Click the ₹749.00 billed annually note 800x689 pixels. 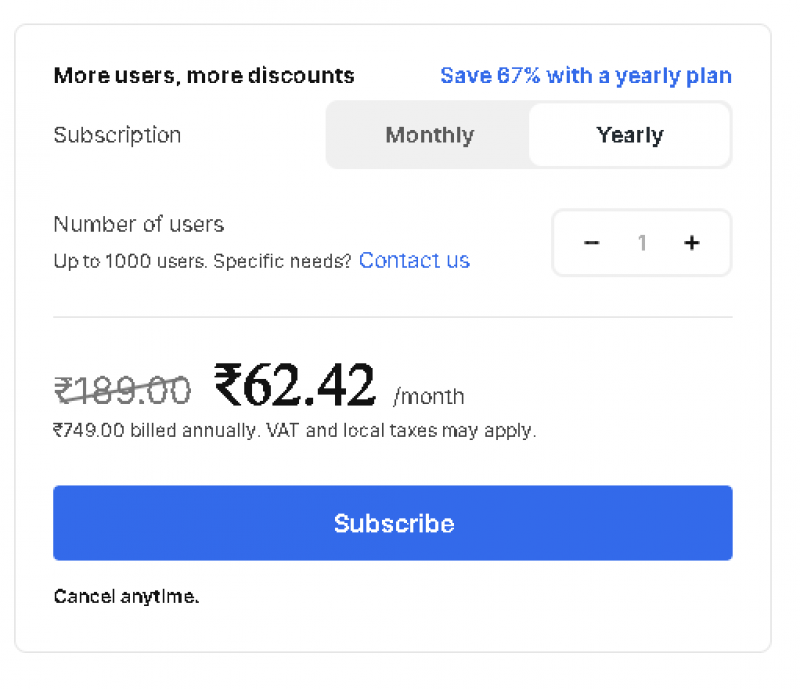coord(295,430)
